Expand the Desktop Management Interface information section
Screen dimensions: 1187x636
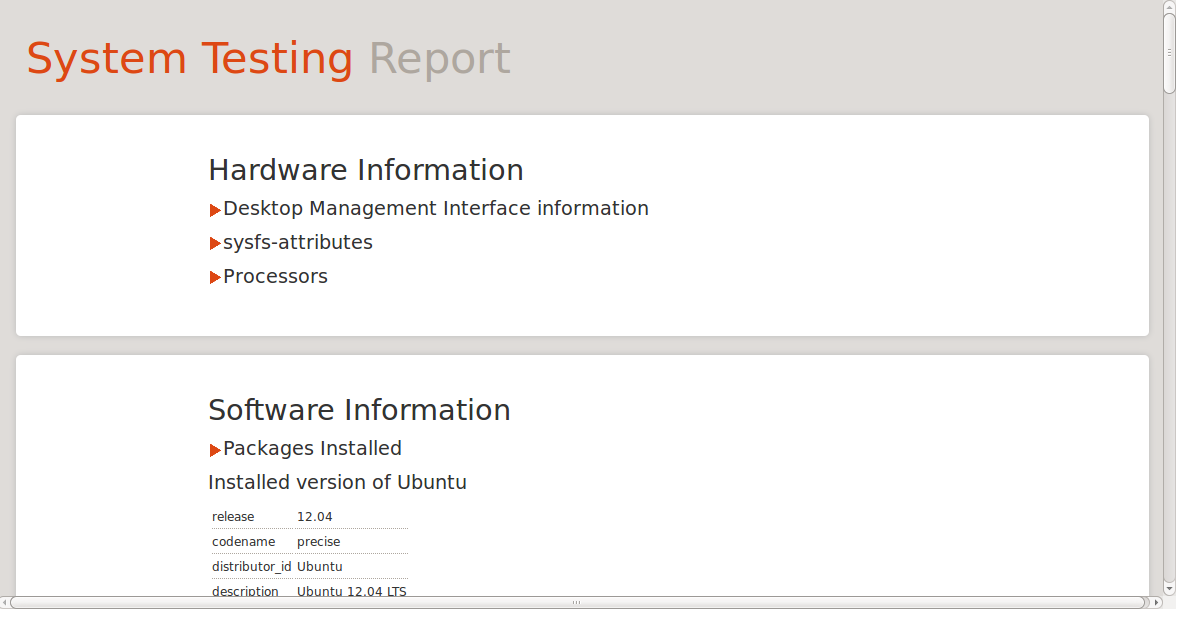(434, 209)
